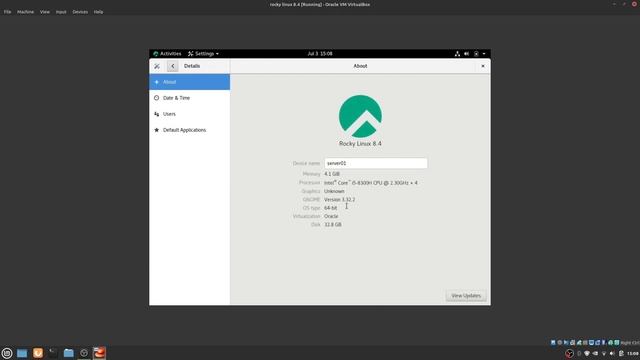The height and width of the screenshot is (360, 640).
Task: Open the VirtualBox Input menu
Action: coord(61,12)
